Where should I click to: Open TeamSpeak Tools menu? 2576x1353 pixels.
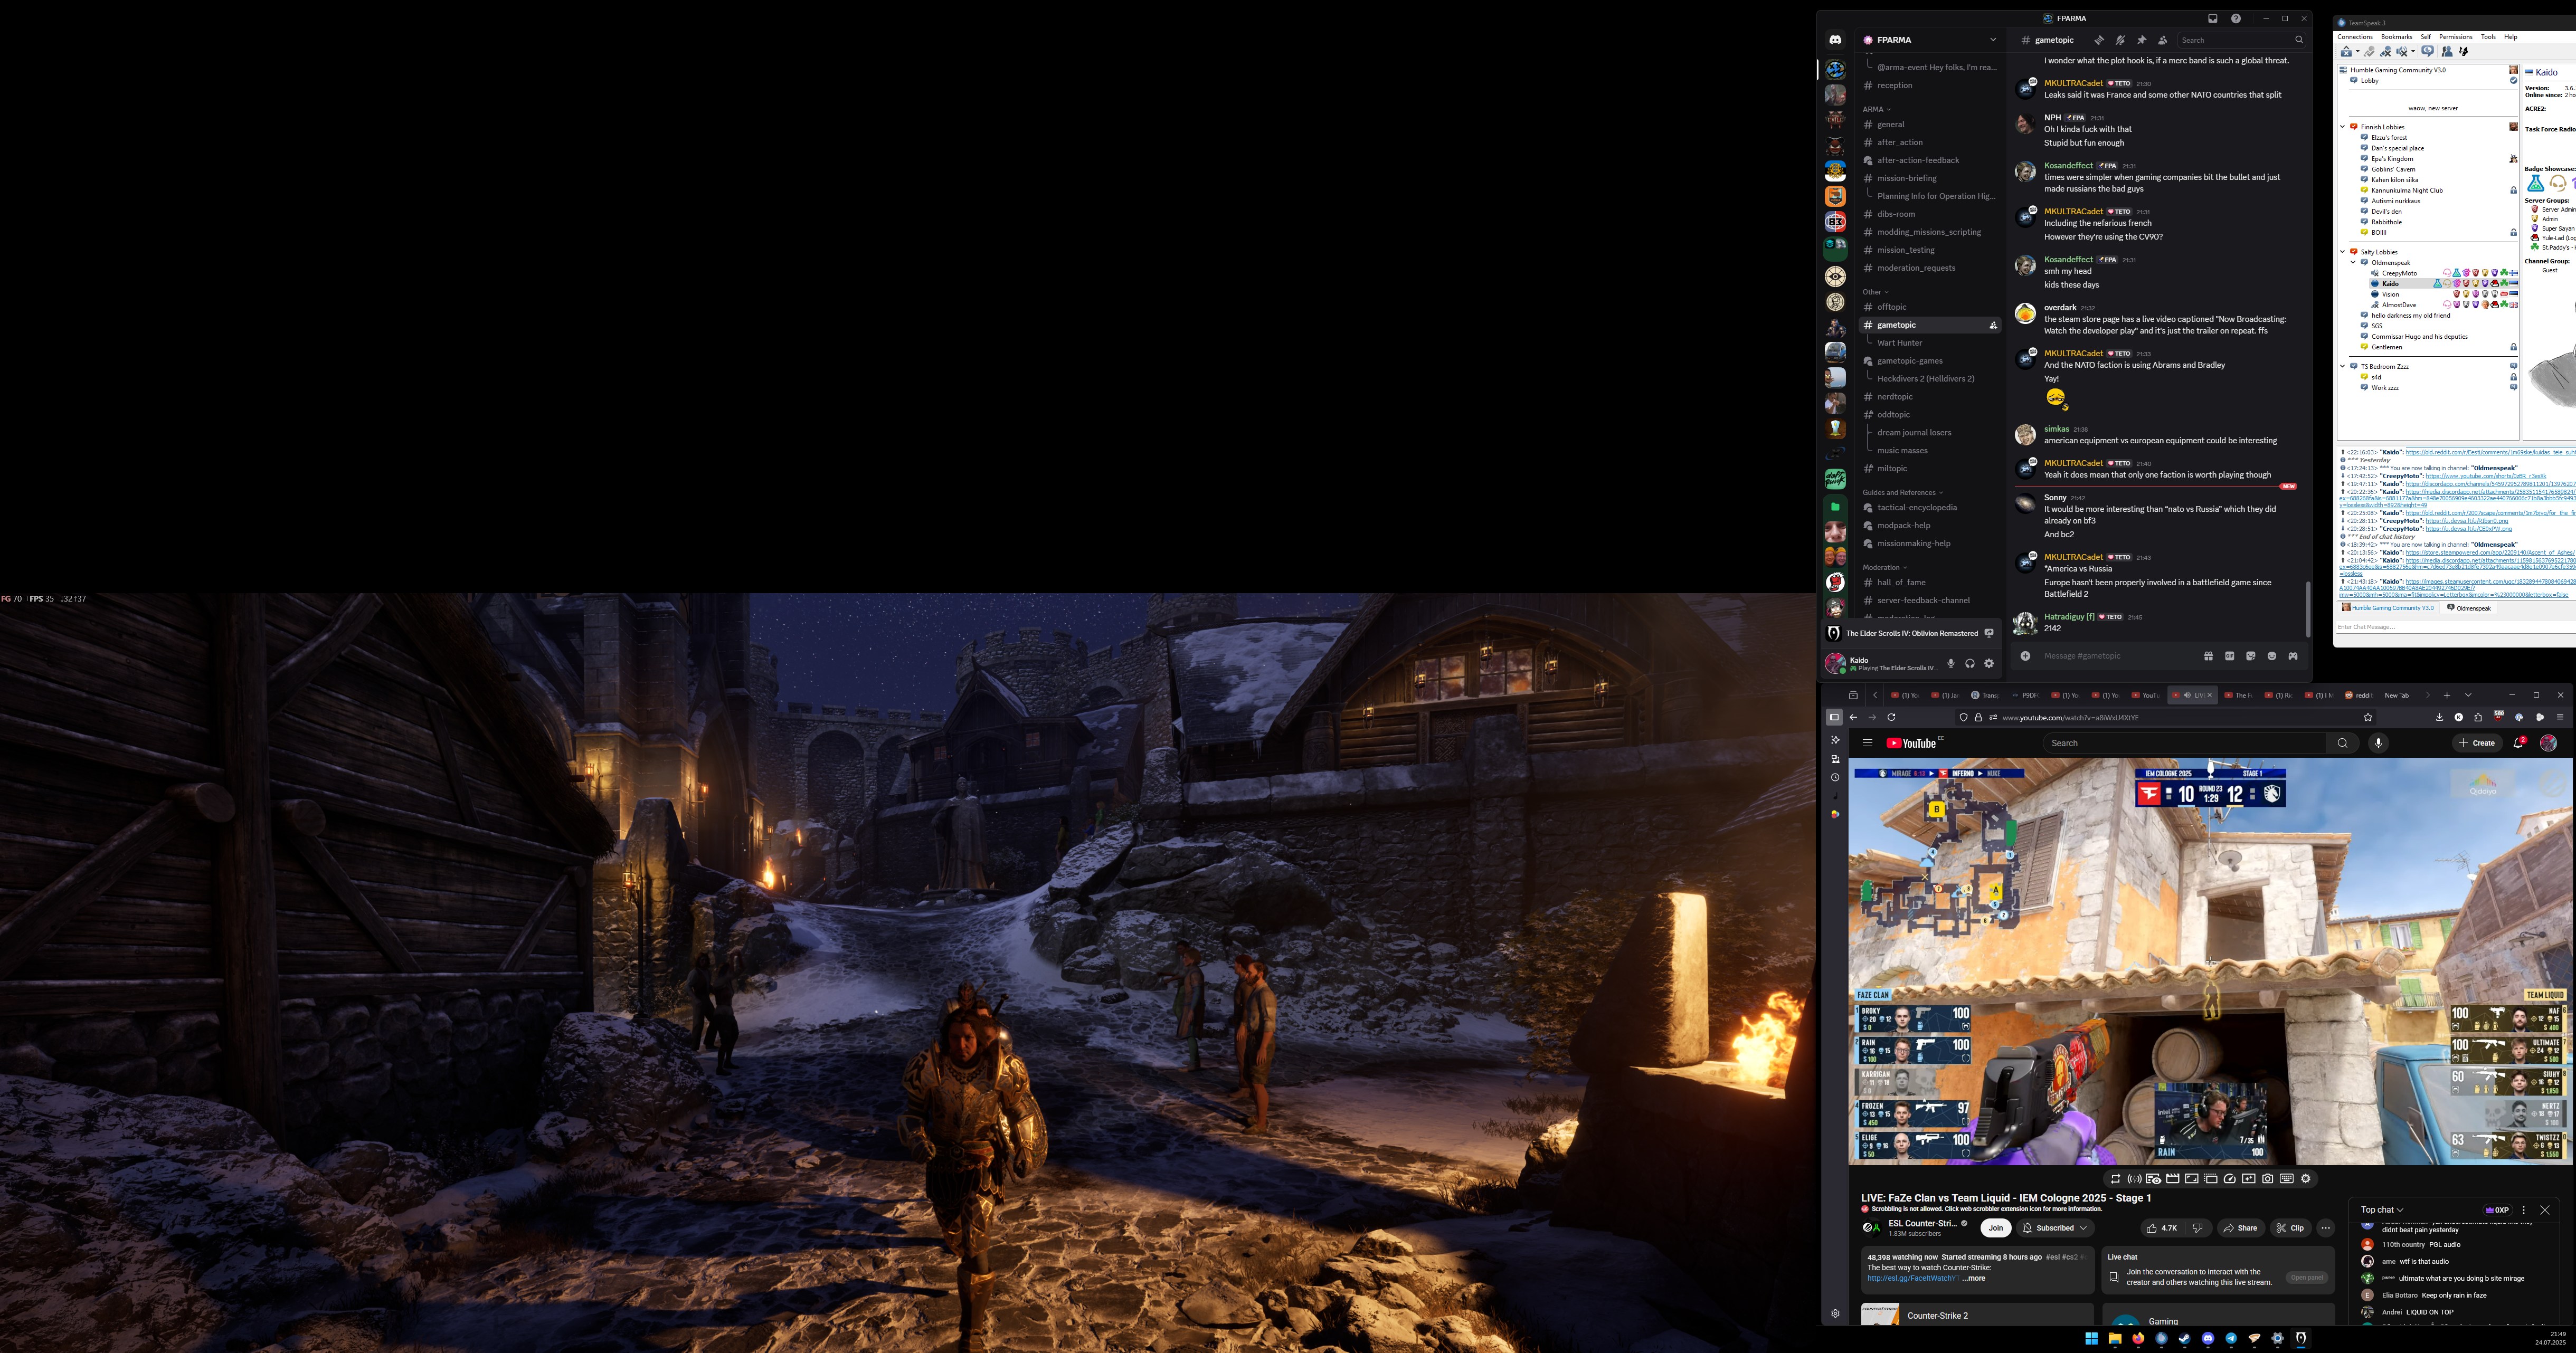[2488, 37]
